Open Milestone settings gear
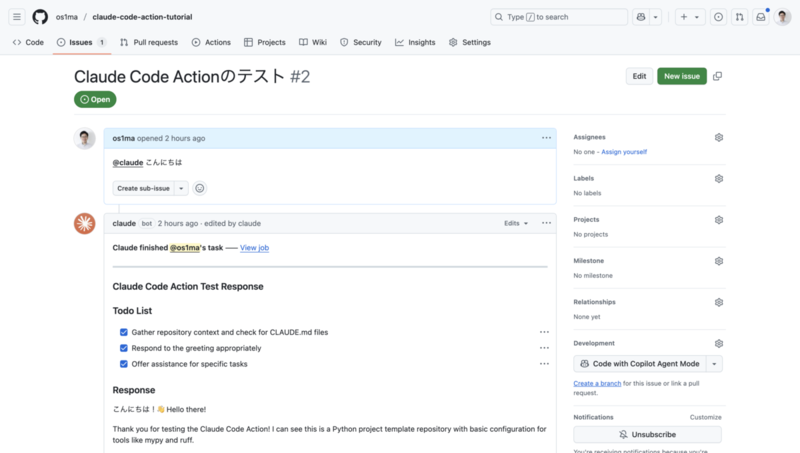 tap(719, 261)
